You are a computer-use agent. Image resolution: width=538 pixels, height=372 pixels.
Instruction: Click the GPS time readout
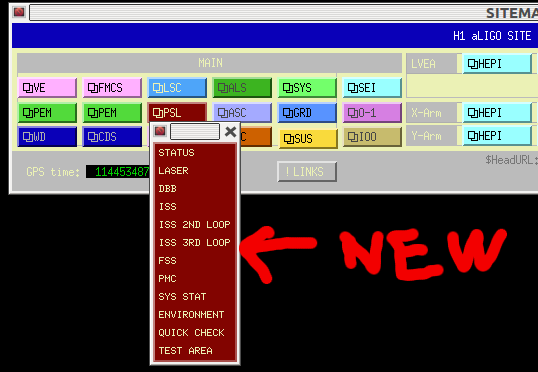pyautogui.click(x=117, y=172)
